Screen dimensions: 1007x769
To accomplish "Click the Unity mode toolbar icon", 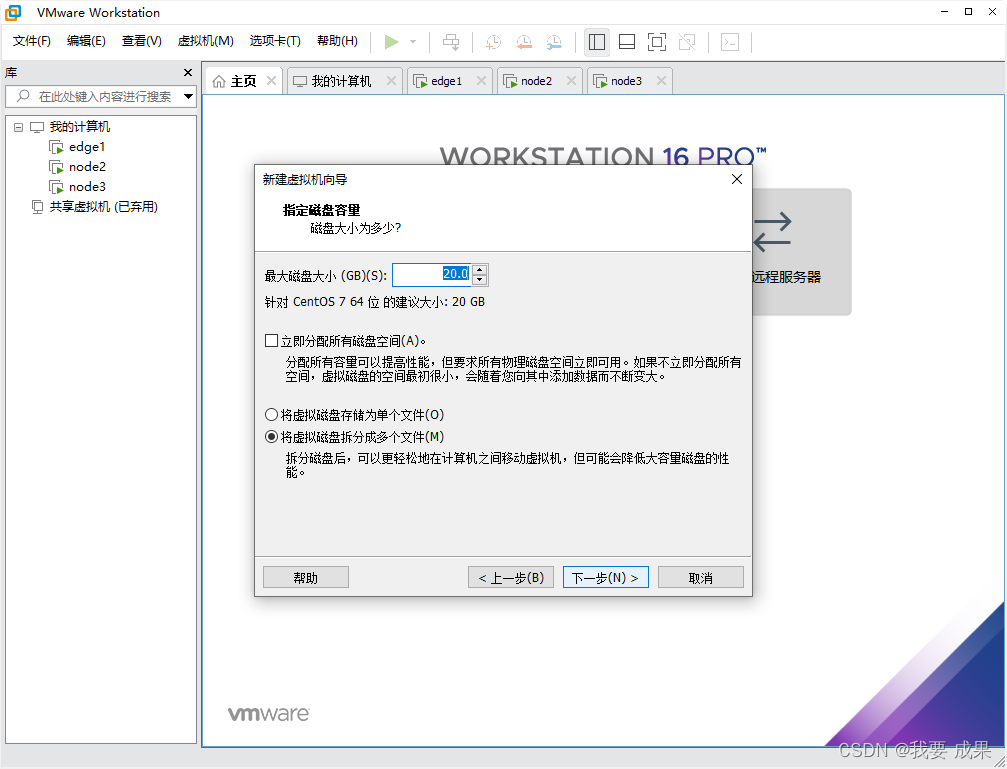I will pyautogui.click(x=688, y=42).
